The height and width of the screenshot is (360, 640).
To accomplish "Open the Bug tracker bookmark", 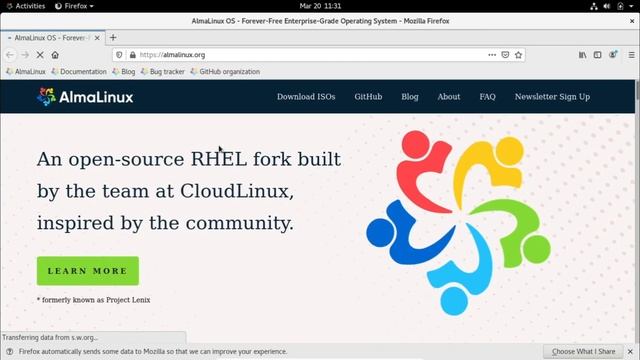I will click(x=162, y=71).
